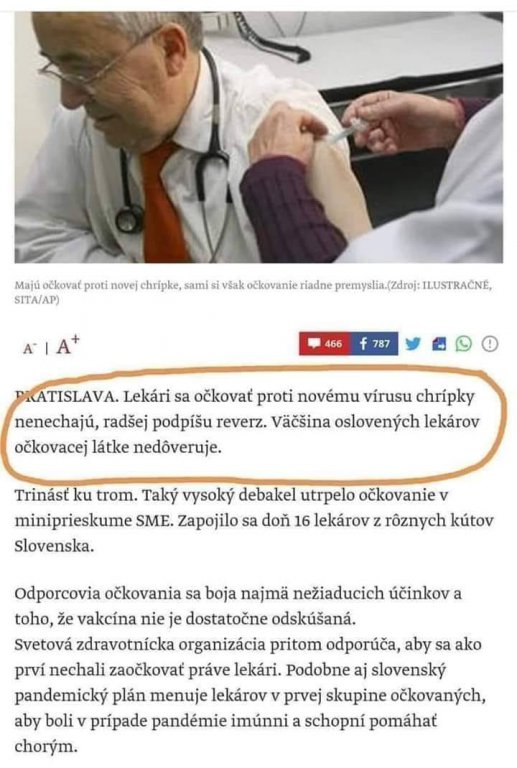Click the word 'SME' in minipoll paragraph

click(154, 521)
